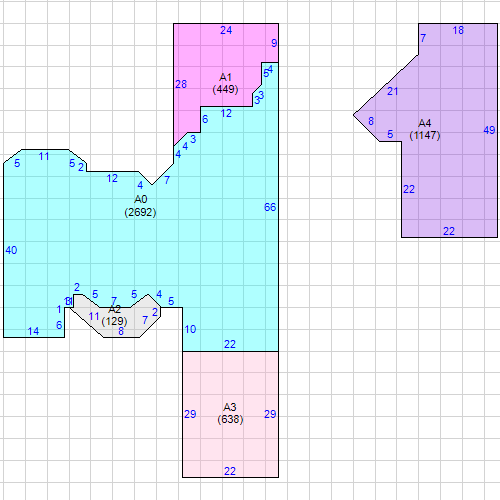
Task: Click the 6 dimension below area A1's step
Action: (x=205, y=119)
